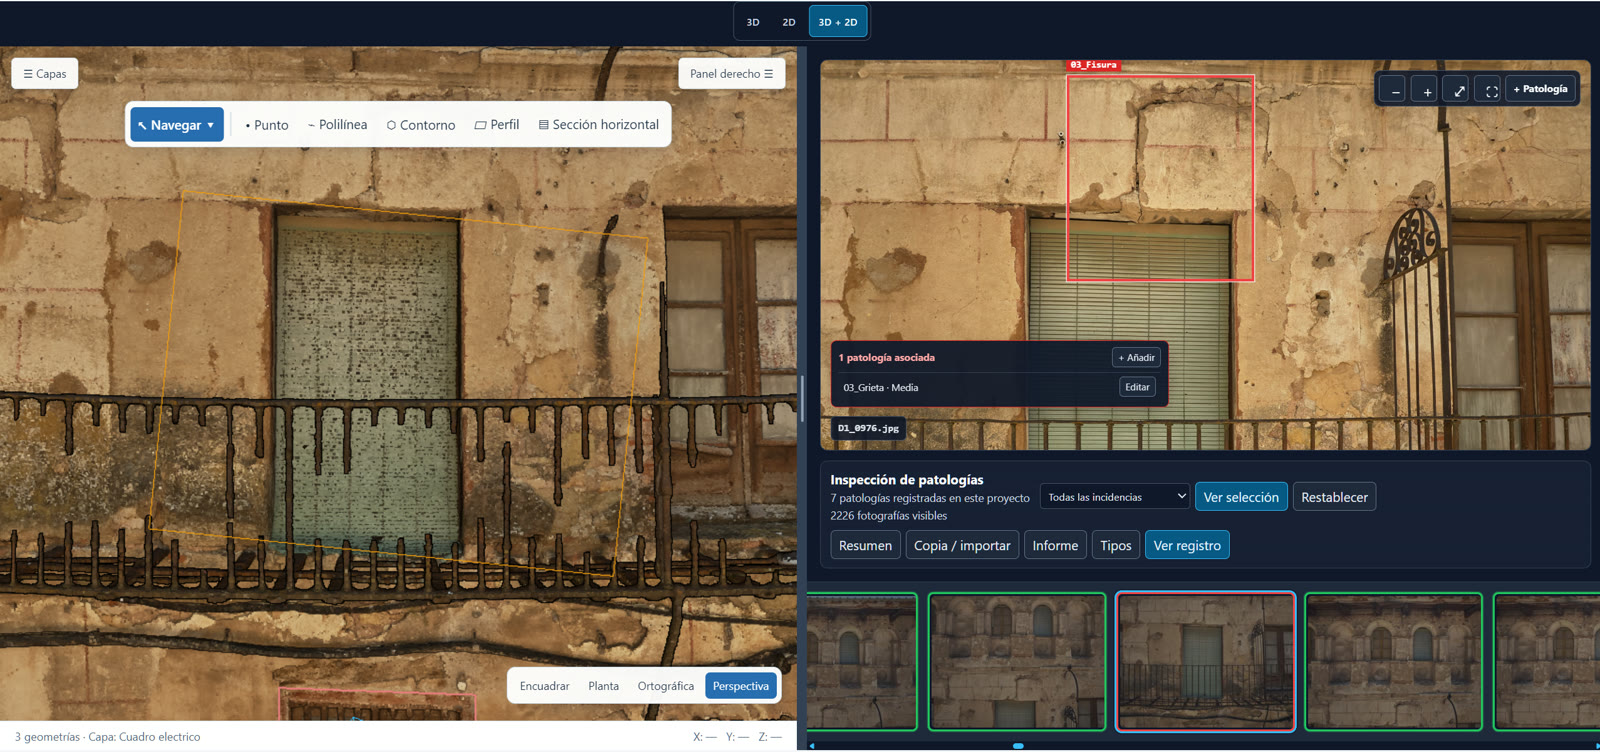Viewport: 1600px width, 752px height.
Task: Click the D1_0976.jpg filename label
Action: [x=868, y=428]
